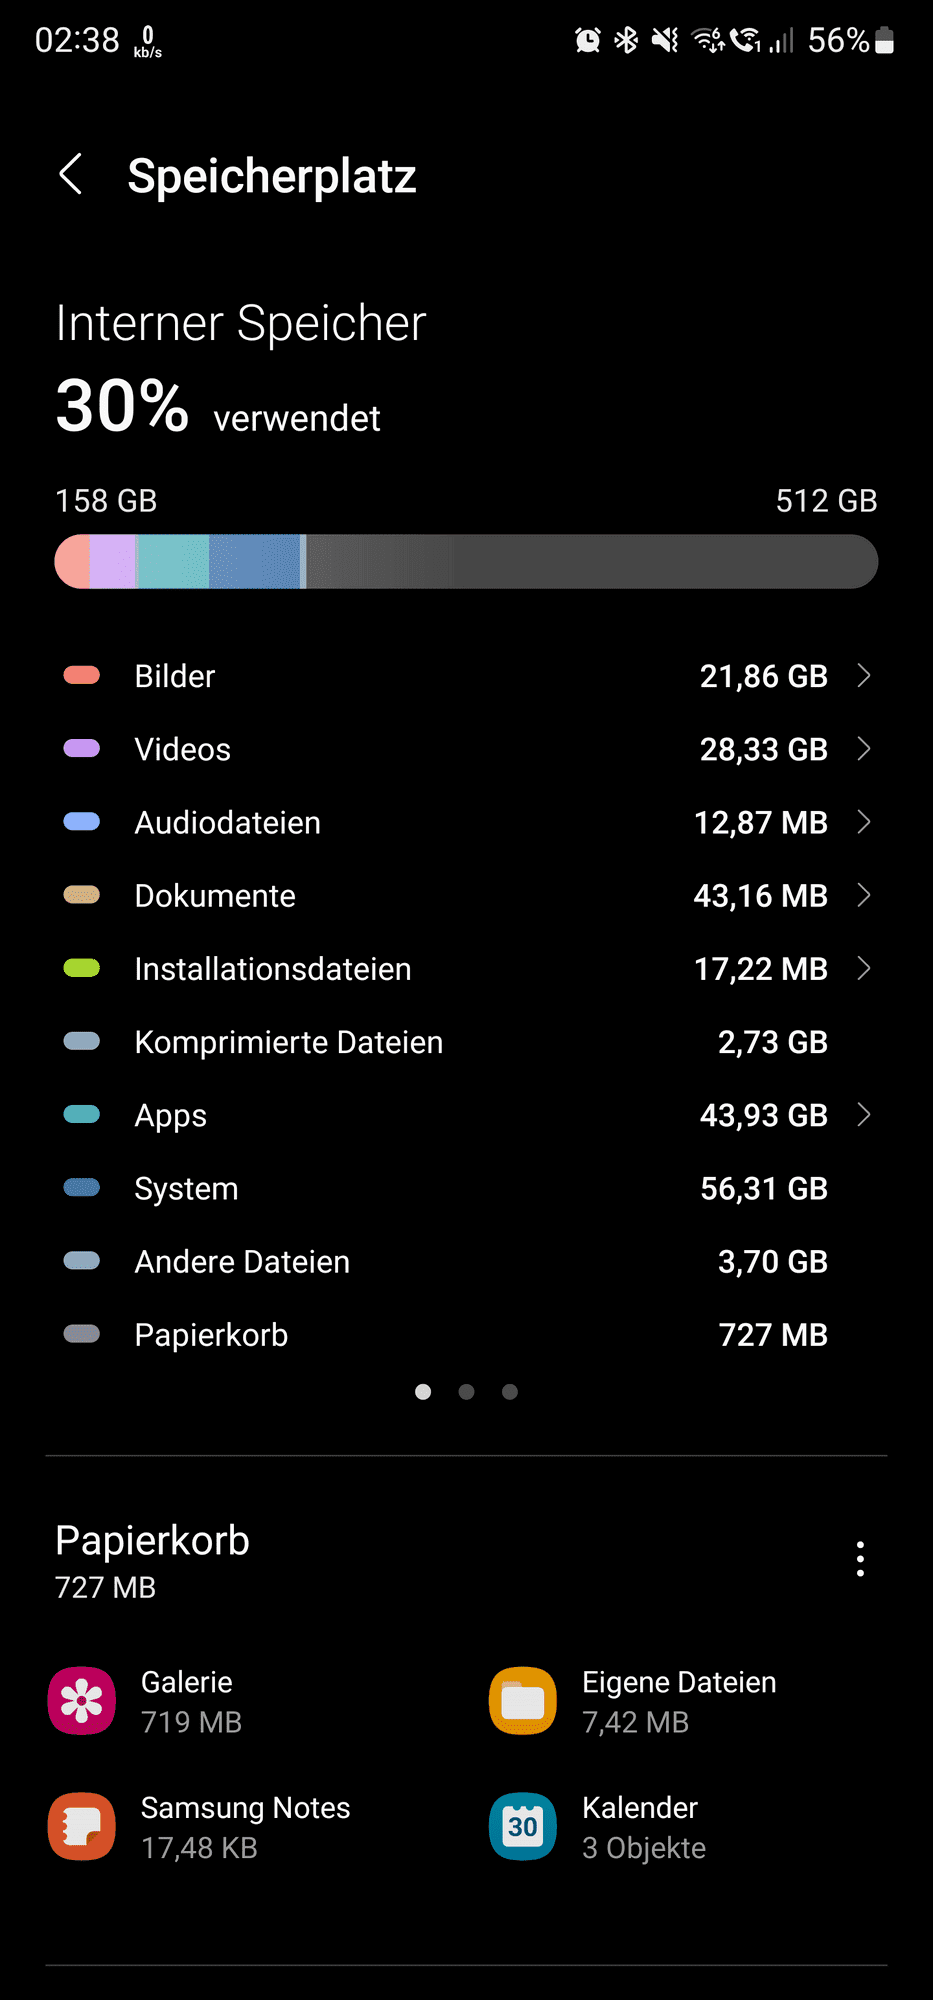Select the Installationsdateien row
Image resolution: width=933 pixels, height=2000 pixels.
click(466, 968)
